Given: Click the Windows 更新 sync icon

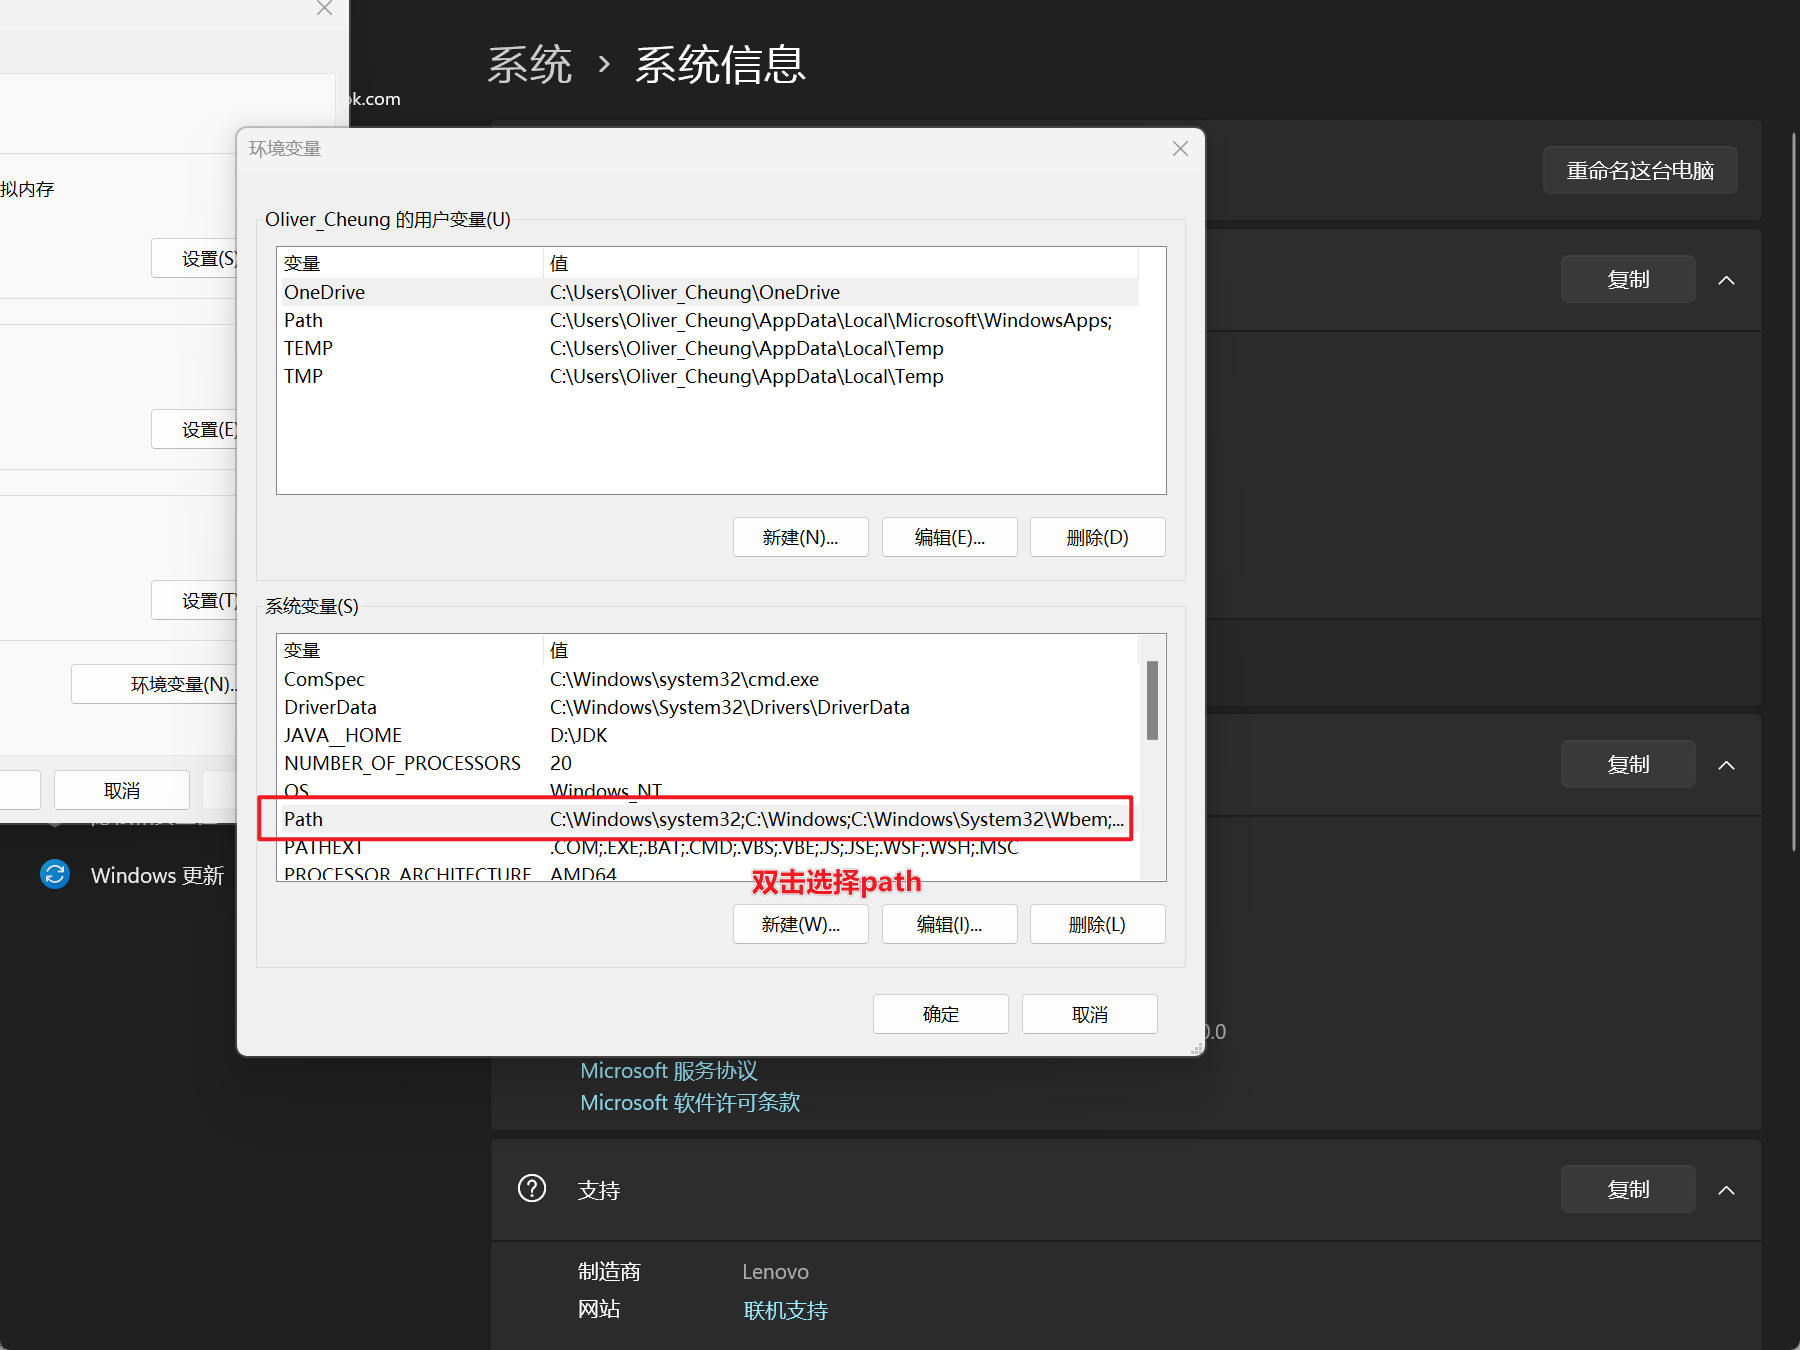Looking at the screenshot, I should [55, 874].
